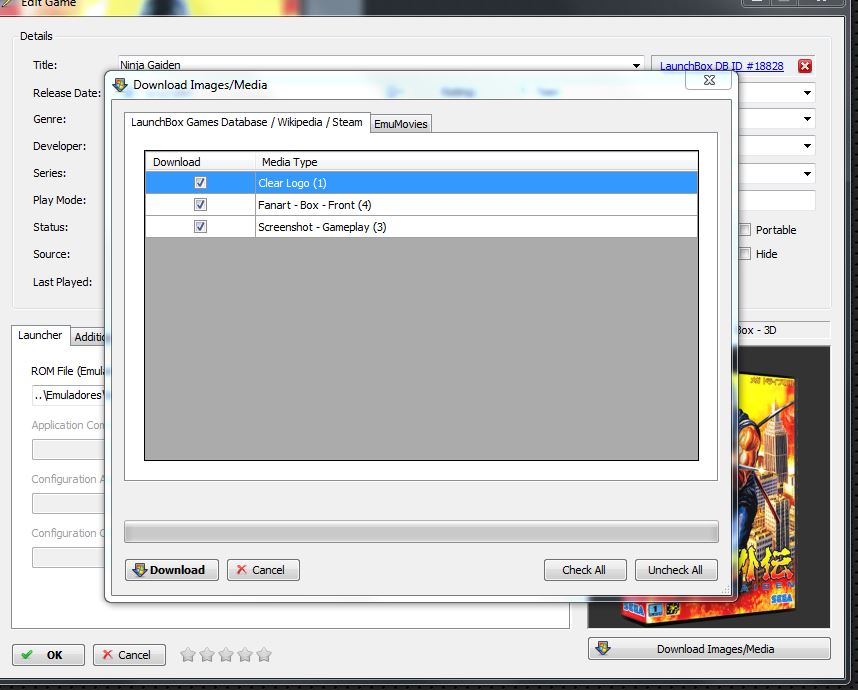
Task: Tick the Hide checkbox in Edit Game
Action: click(745, 254)
